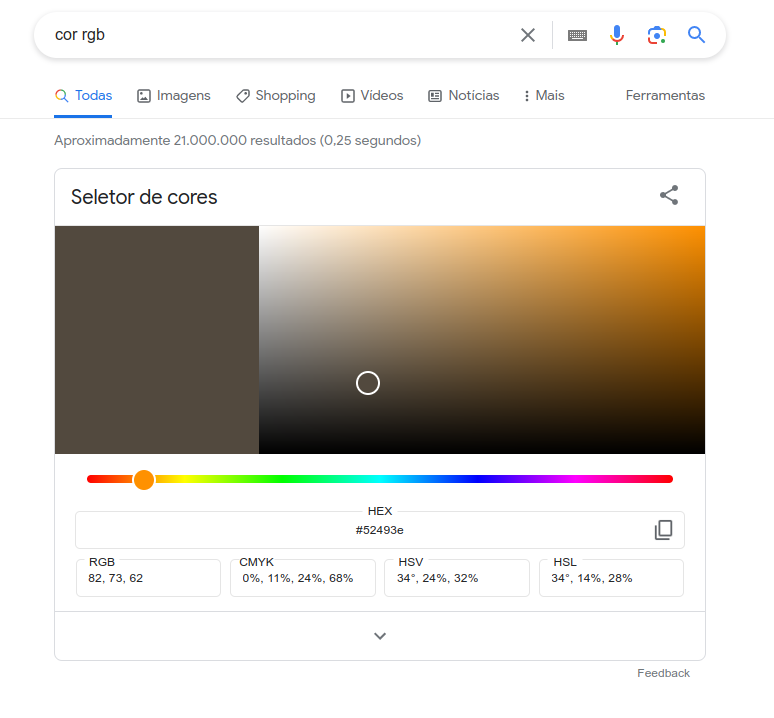The image size is (774, 718).
Task: Search by image using the camera icon
Action: [x=657, y=35]
